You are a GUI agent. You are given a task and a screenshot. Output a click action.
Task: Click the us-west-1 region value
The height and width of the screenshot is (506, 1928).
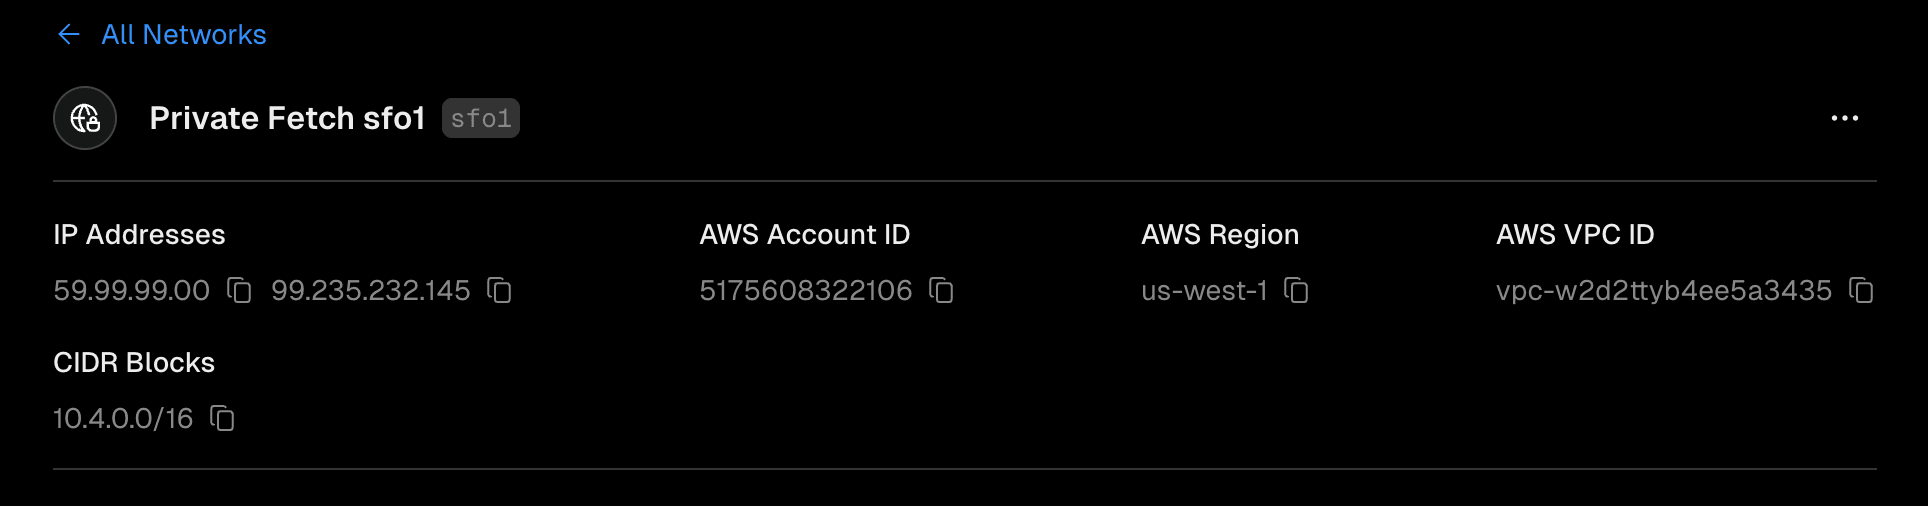(x=1204, y=291)
